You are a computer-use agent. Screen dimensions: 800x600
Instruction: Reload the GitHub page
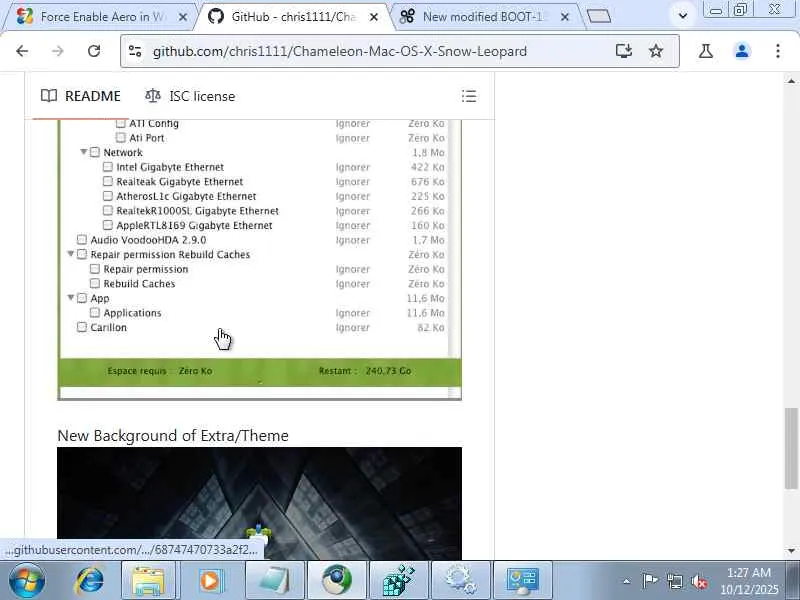coord(94,51)
